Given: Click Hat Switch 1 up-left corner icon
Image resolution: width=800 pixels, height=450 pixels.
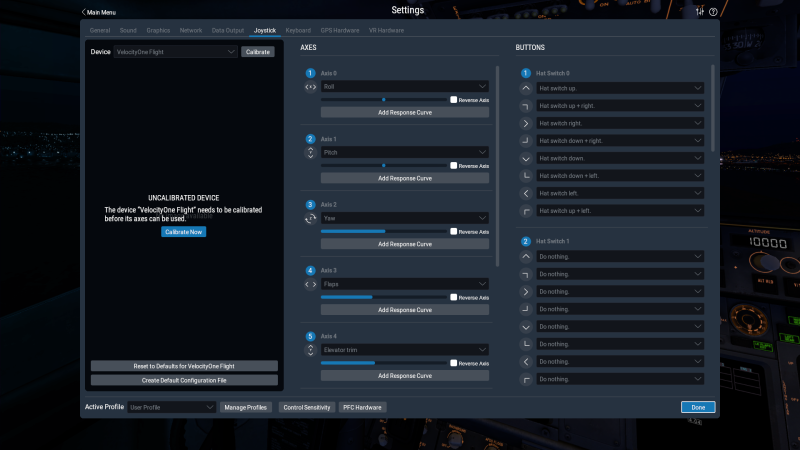Looking at the screenshot, I should coord(526,379).
